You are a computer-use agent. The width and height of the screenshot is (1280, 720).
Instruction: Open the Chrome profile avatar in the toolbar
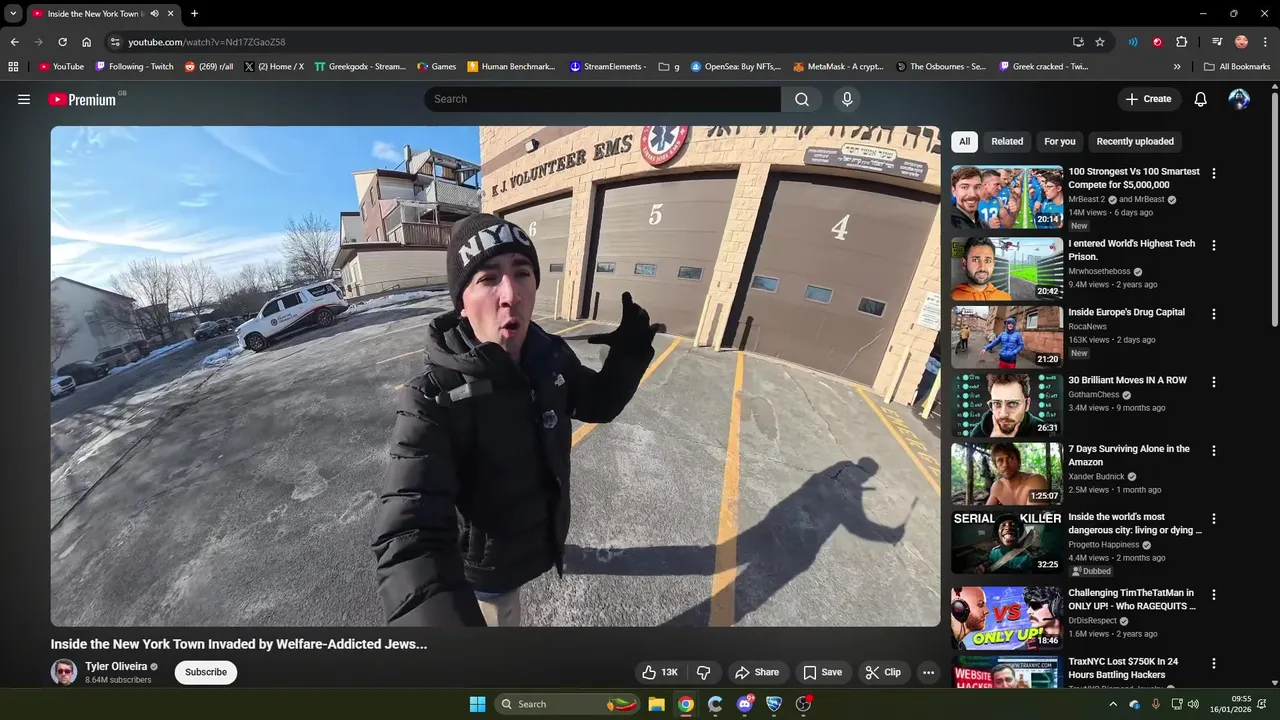pos(1242,42)
